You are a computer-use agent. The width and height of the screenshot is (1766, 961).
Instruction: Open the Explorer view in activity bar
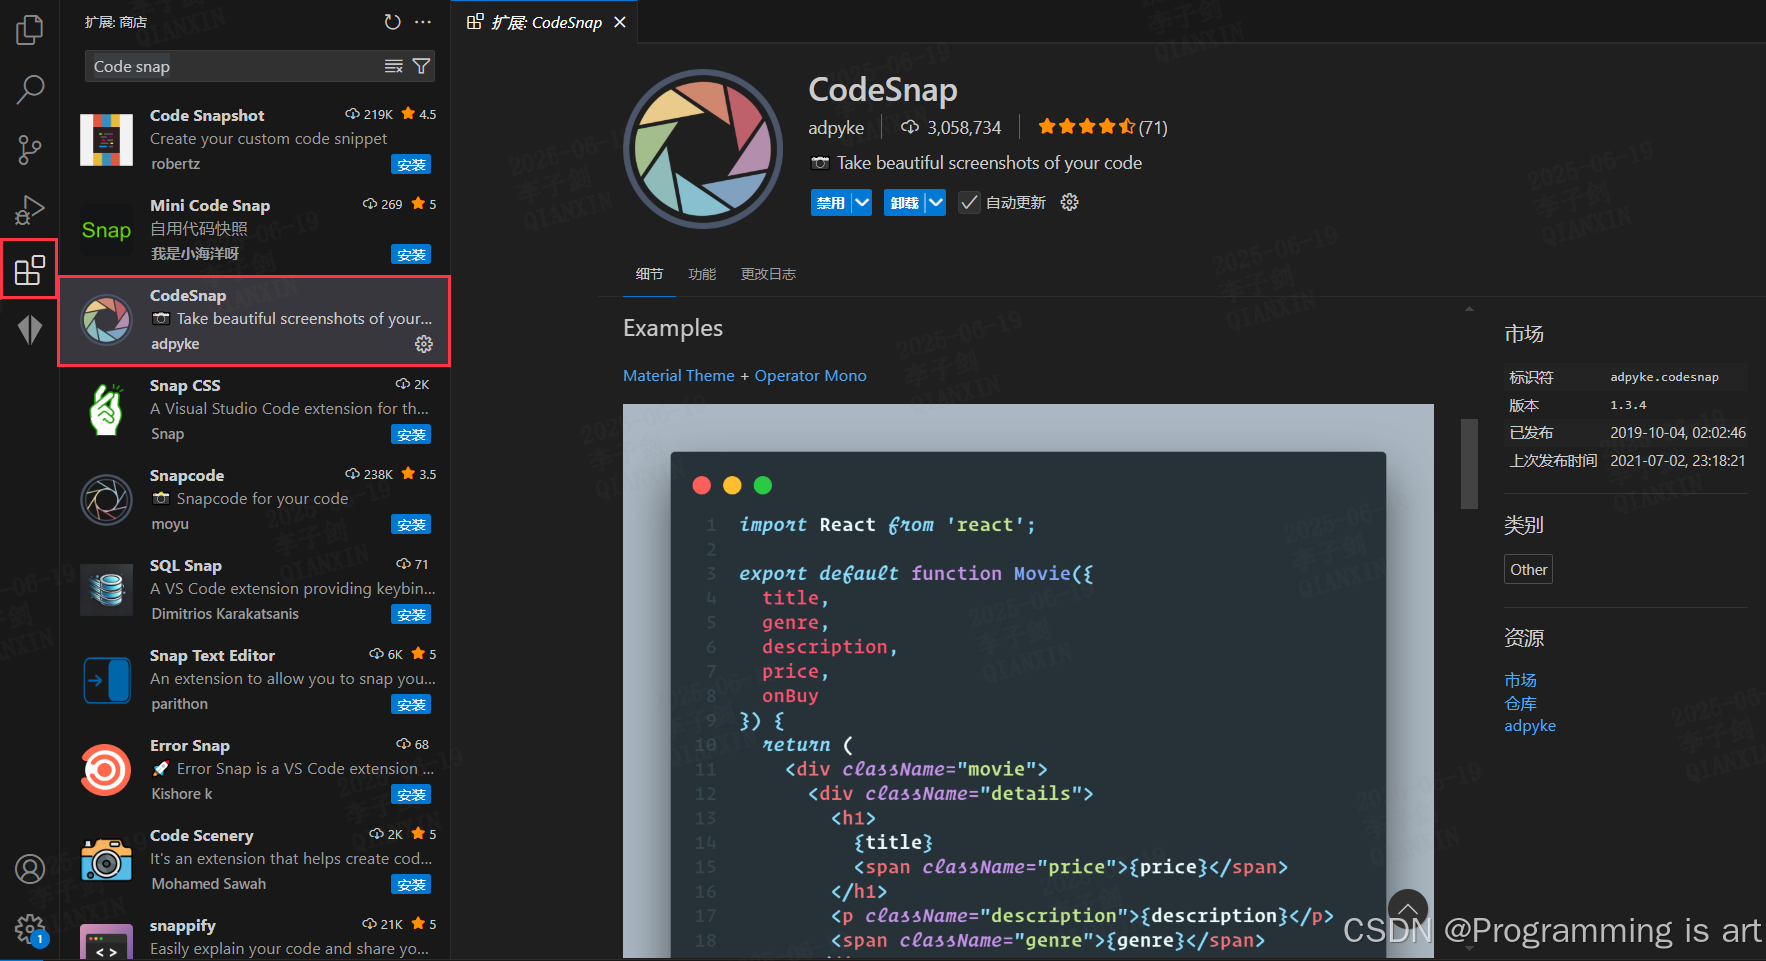pyautogui.click(x=30, y=30)
